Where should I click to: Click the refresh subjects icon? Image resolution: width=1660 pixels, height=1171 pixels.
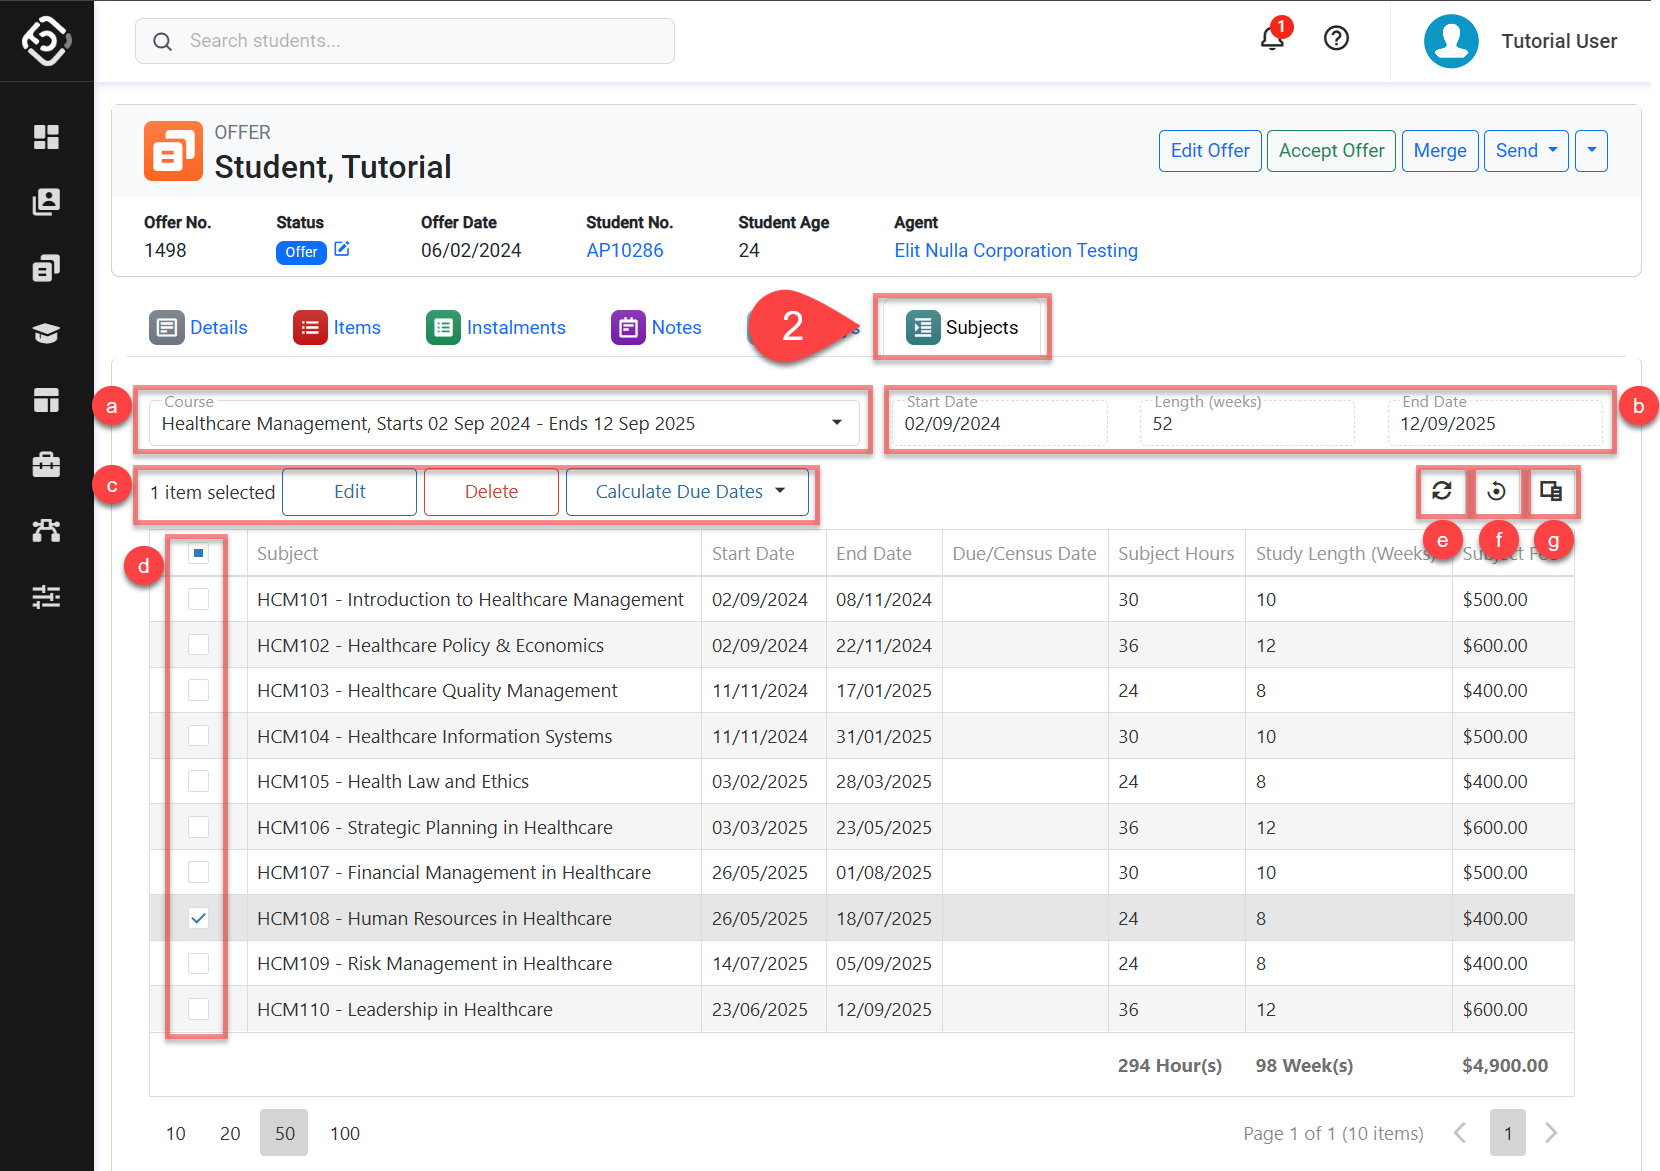pos(1441,491)
